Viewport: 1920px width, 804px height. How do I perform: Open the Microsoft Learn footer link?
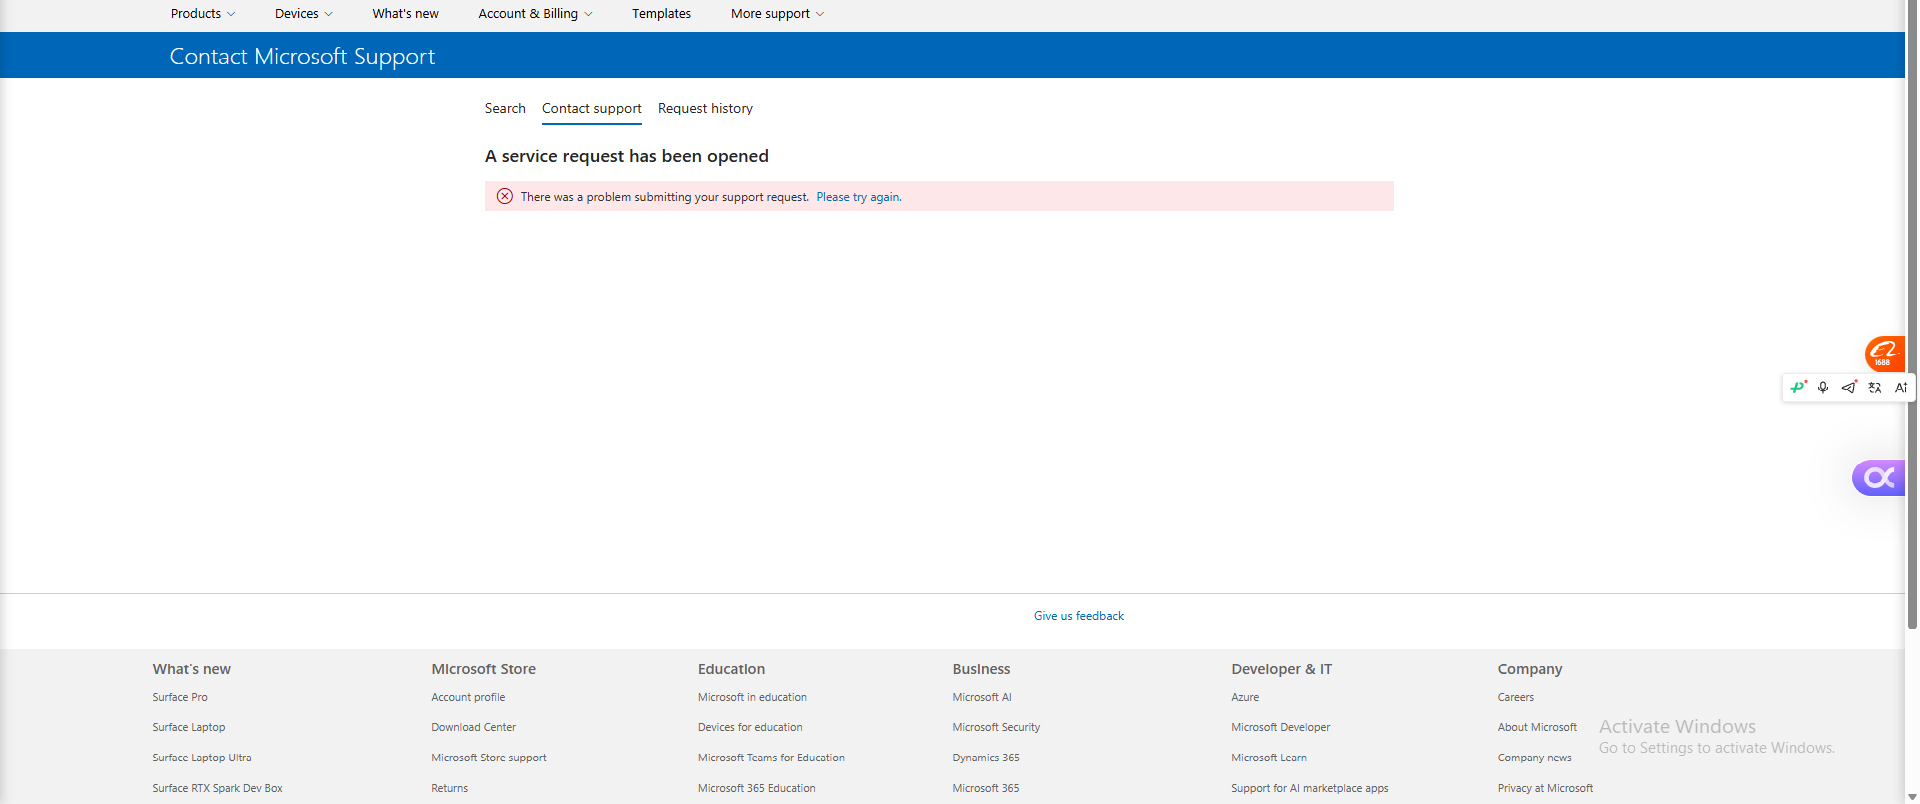[x=1269, y=757]
